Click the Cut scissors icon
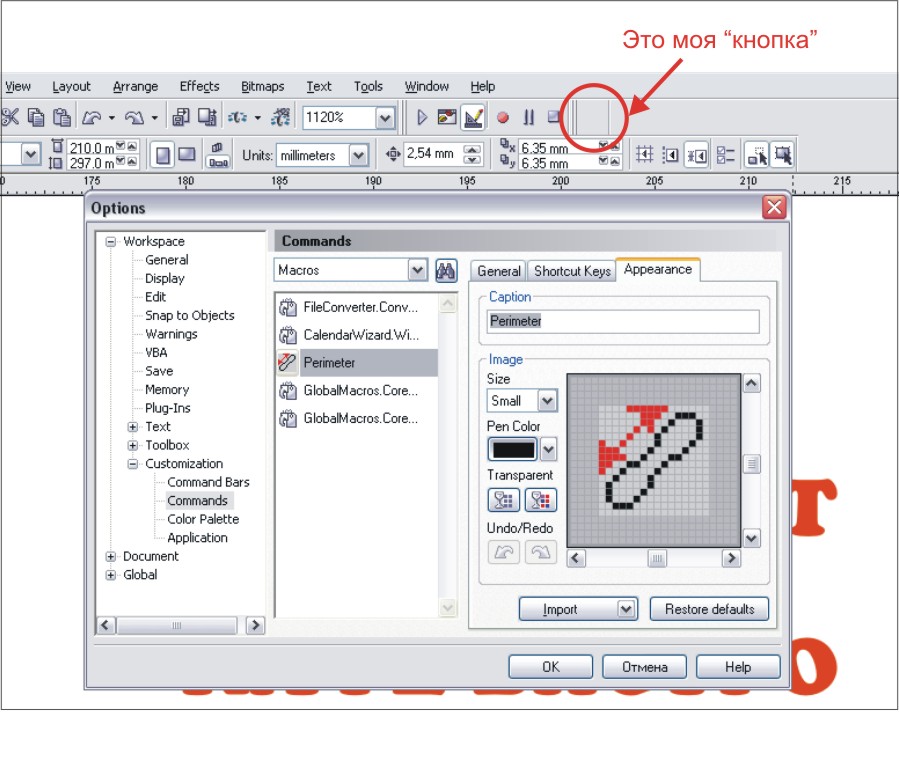 [x=10, y=118]
